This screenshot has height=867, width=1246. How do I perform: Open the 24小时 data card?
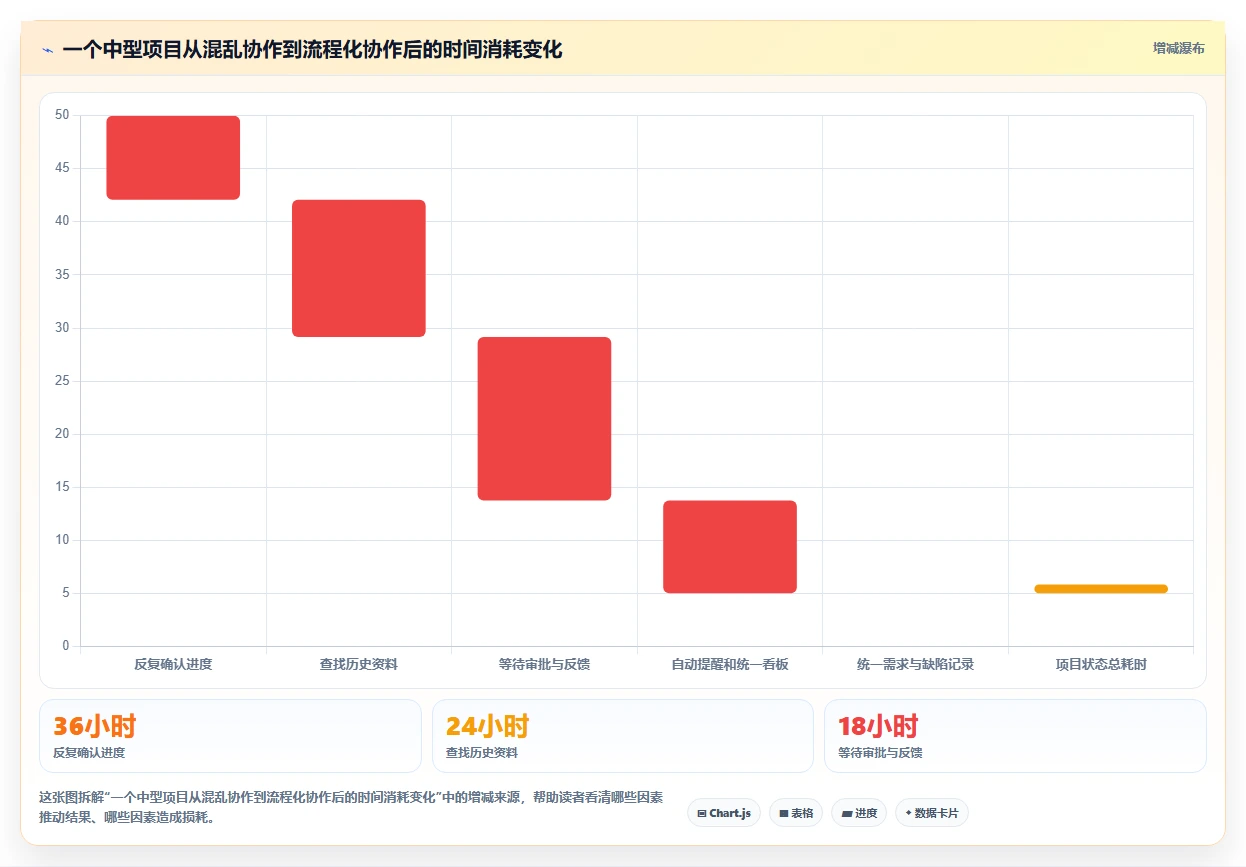(x=623, y=736)
